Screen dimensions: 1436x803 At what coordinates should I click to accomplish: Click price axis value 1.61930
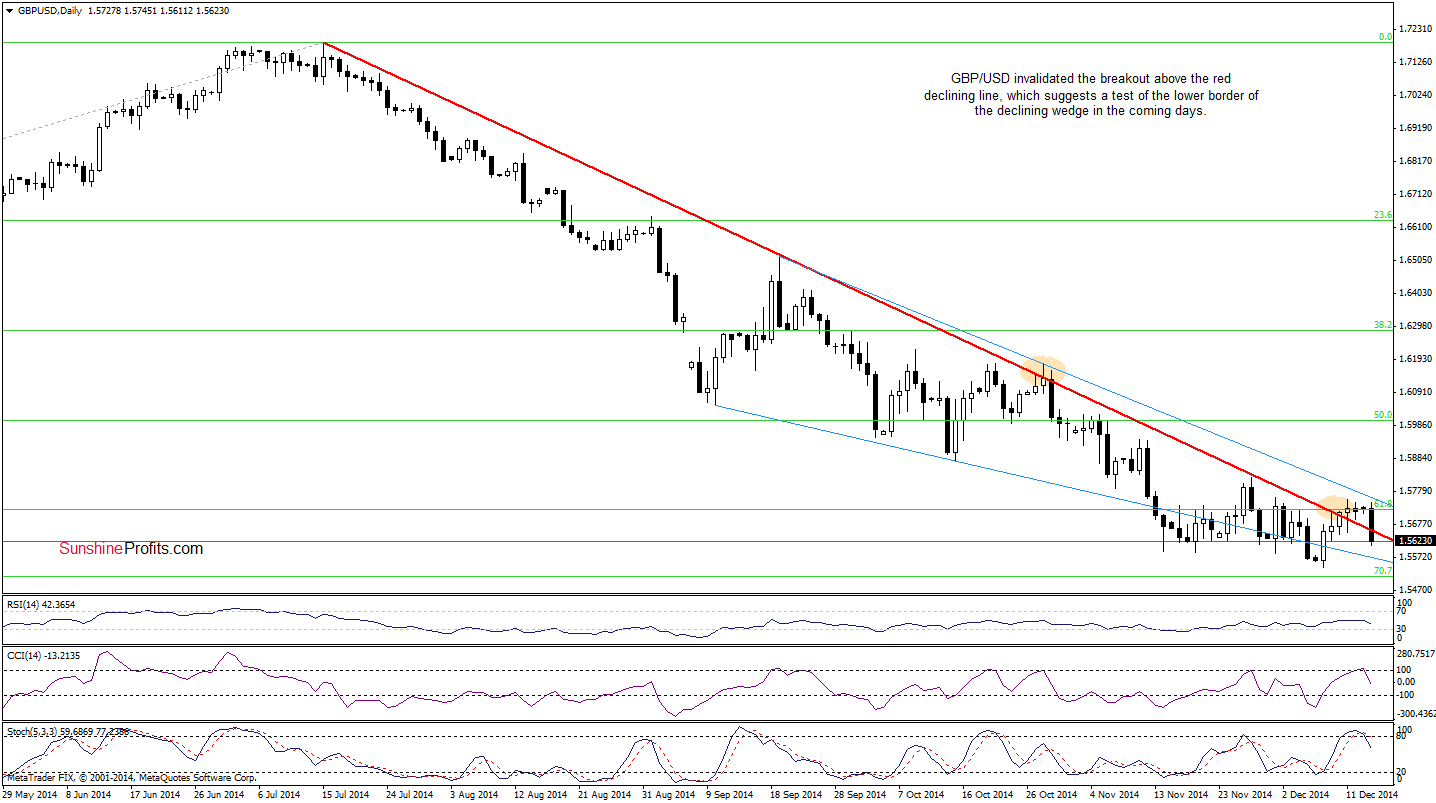[x=1415, y=359]
